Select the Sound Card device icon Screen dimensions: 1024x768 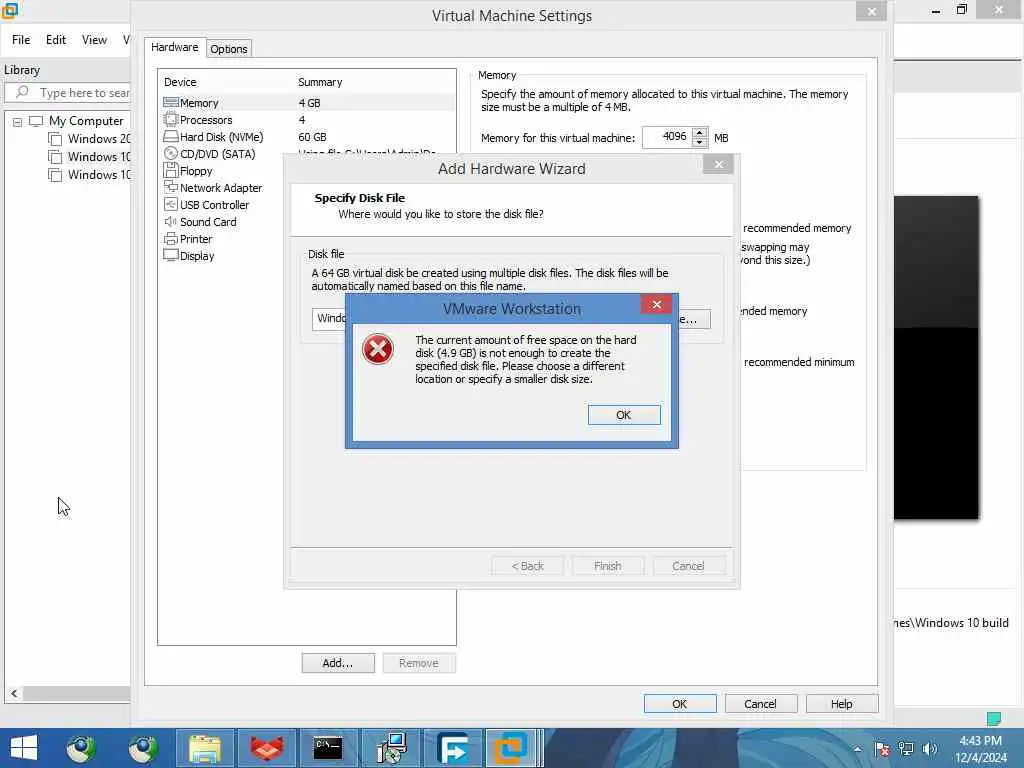[x=170, y=221]
